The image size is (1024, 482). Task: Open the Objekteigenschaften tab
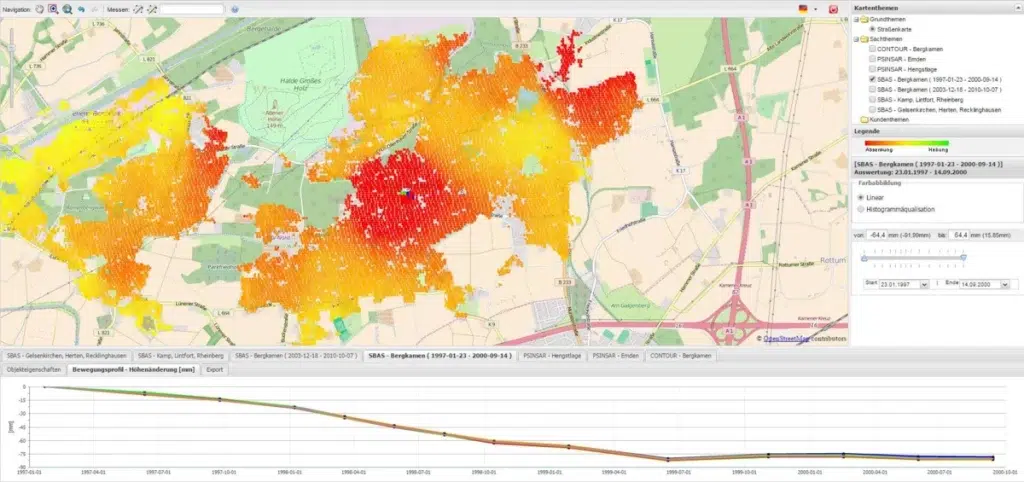tap(31, 369)
